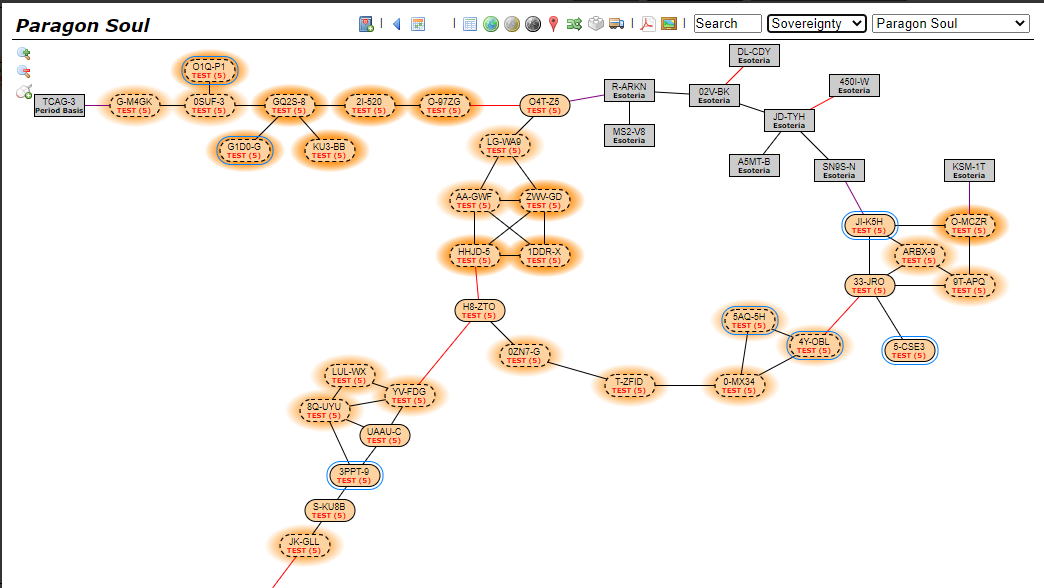Select the HHJD-5 system node
The height and width of the screenshot is (588, 1044).
tap(474, 255)
